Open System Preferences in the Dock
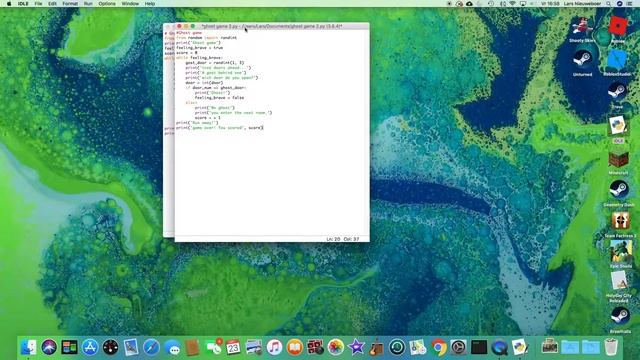 pos(459,347)
